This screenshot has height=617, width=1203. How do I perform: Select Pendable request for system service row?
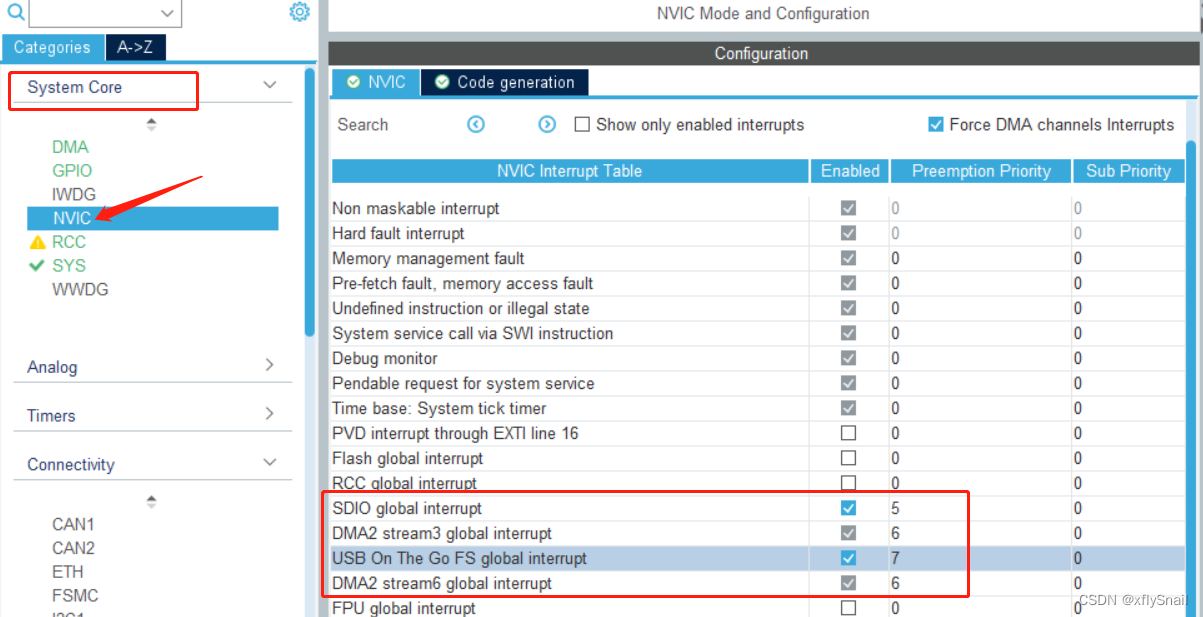[758, 383]
